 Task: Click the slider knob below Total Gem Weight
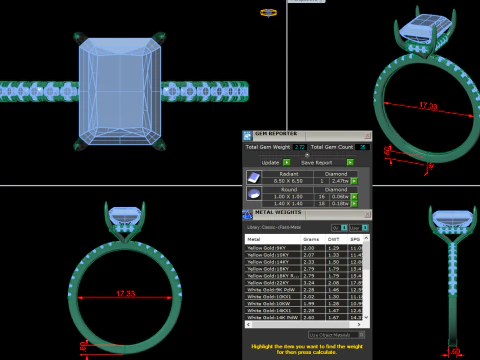point(307,155)
